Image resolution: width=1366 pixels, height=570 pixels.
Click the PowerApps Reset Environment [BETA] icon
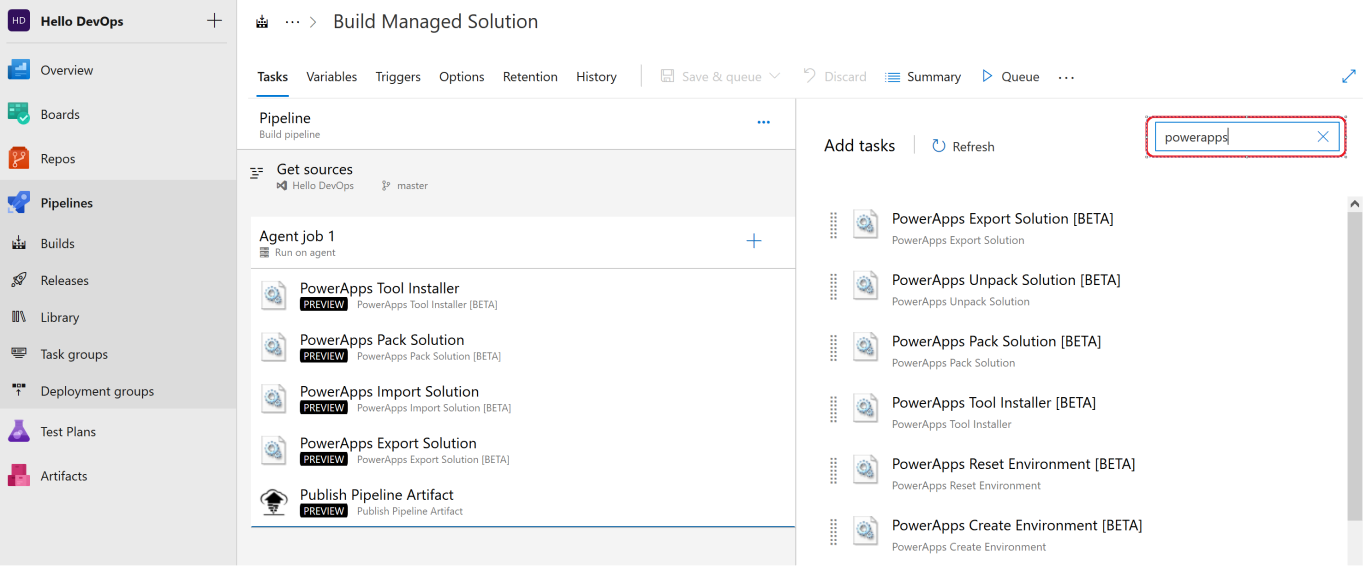click(865, 470)
